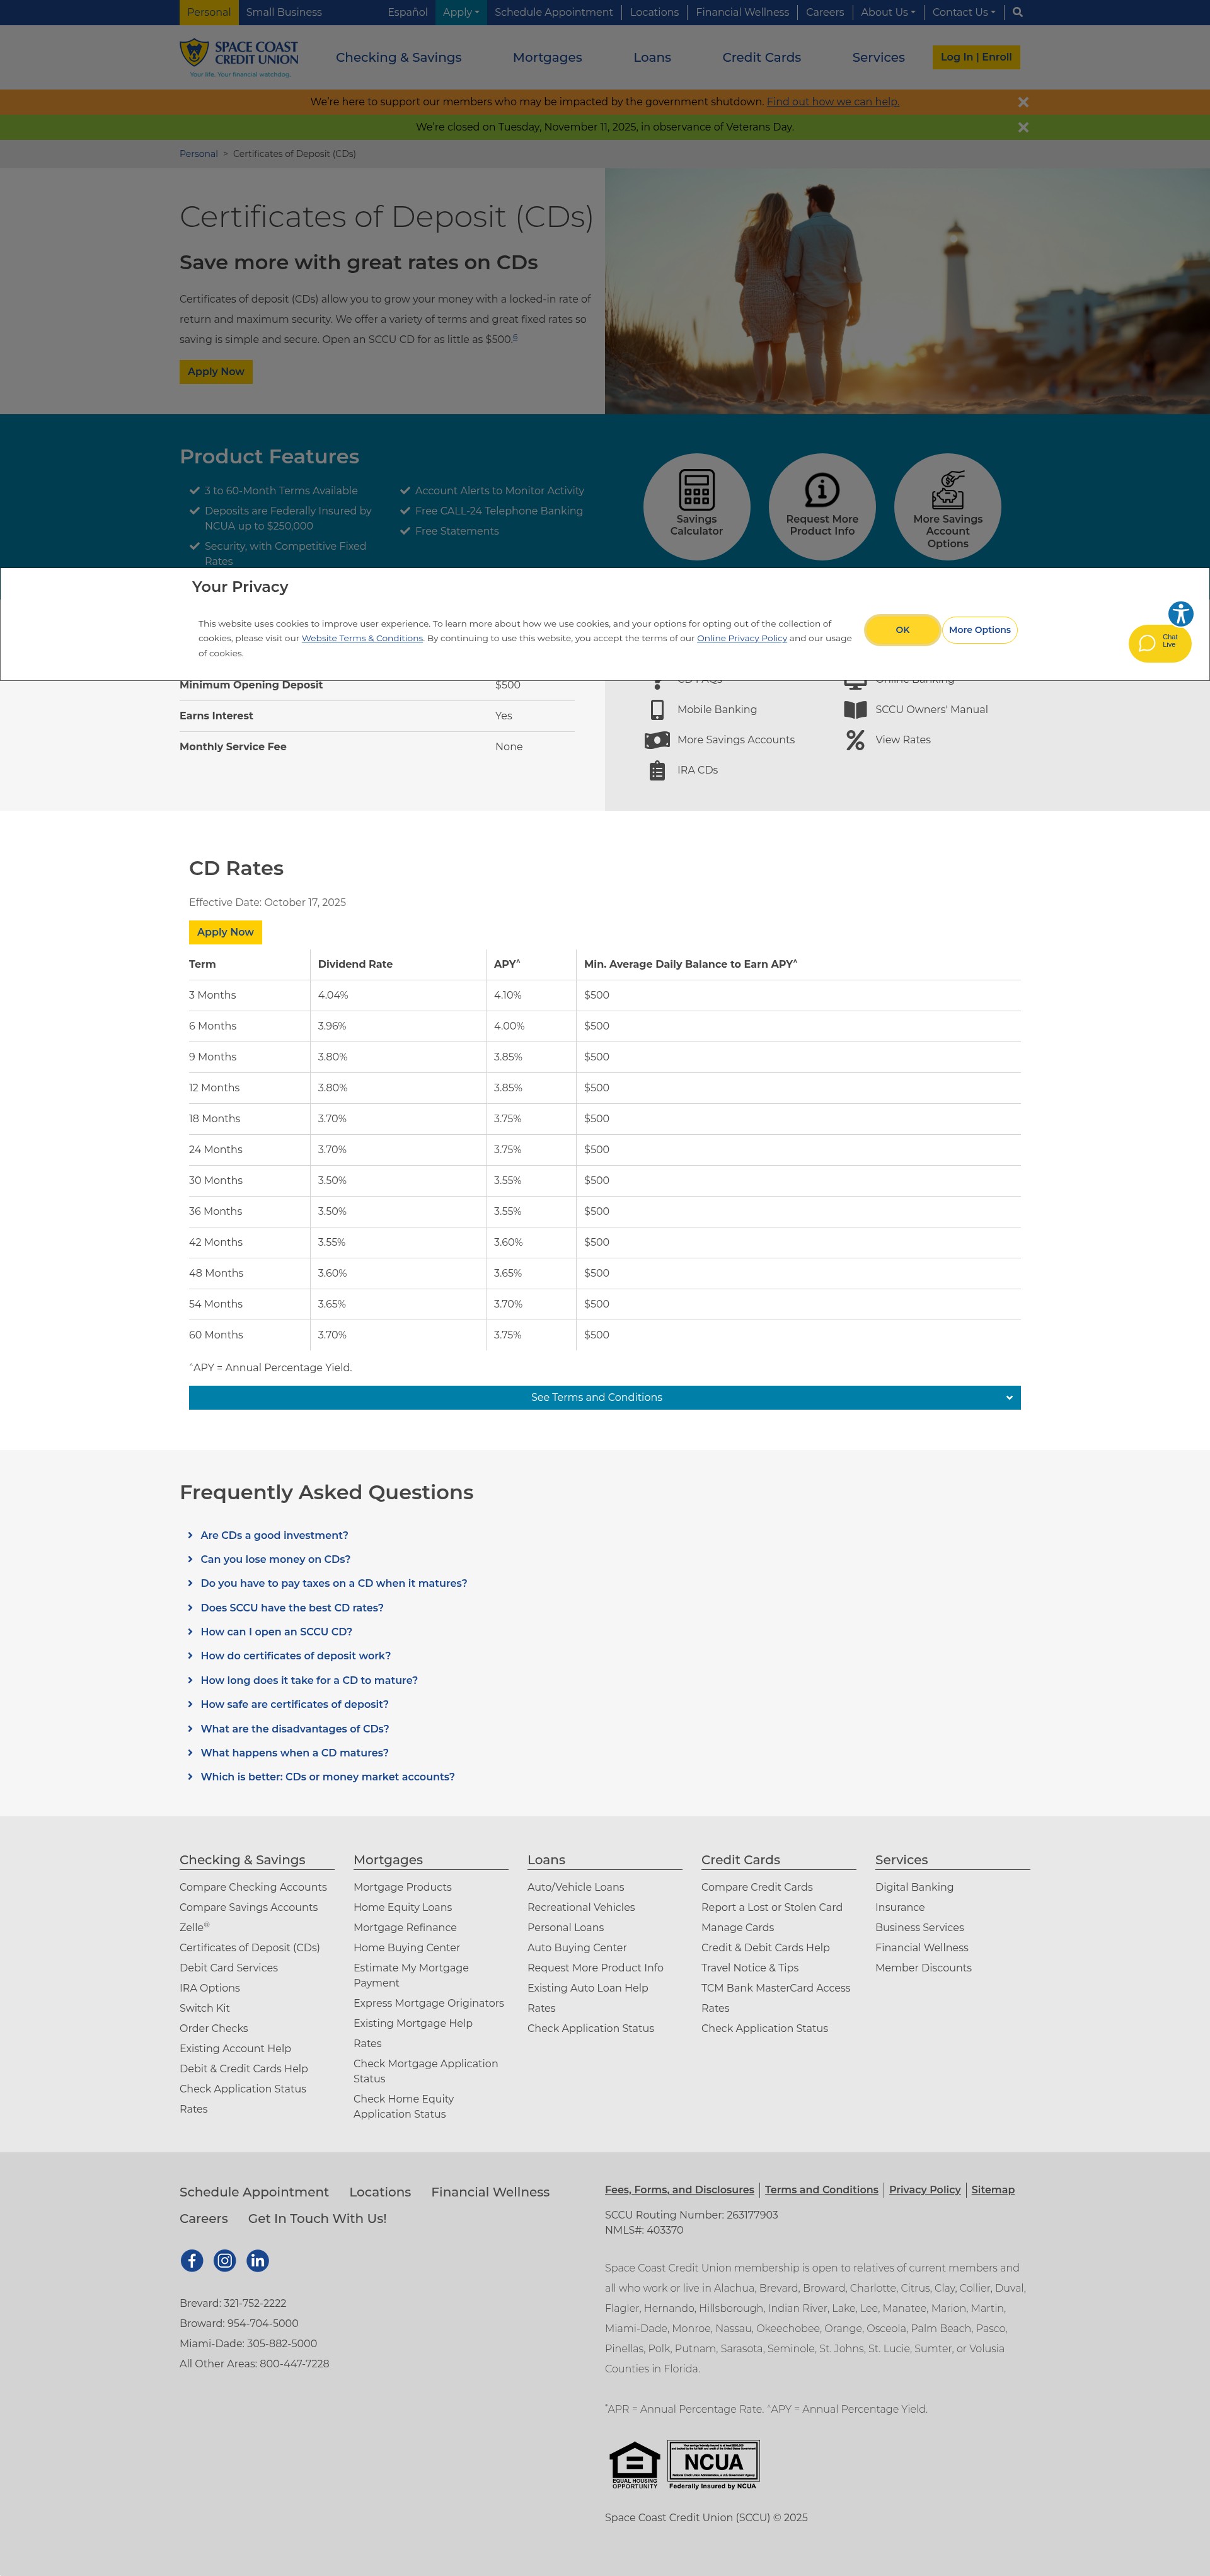Screen dimensions: 1210x2576
Task: Open the LinkedIn social icon
Action: pyautogui.click(x=257, y=2260)
